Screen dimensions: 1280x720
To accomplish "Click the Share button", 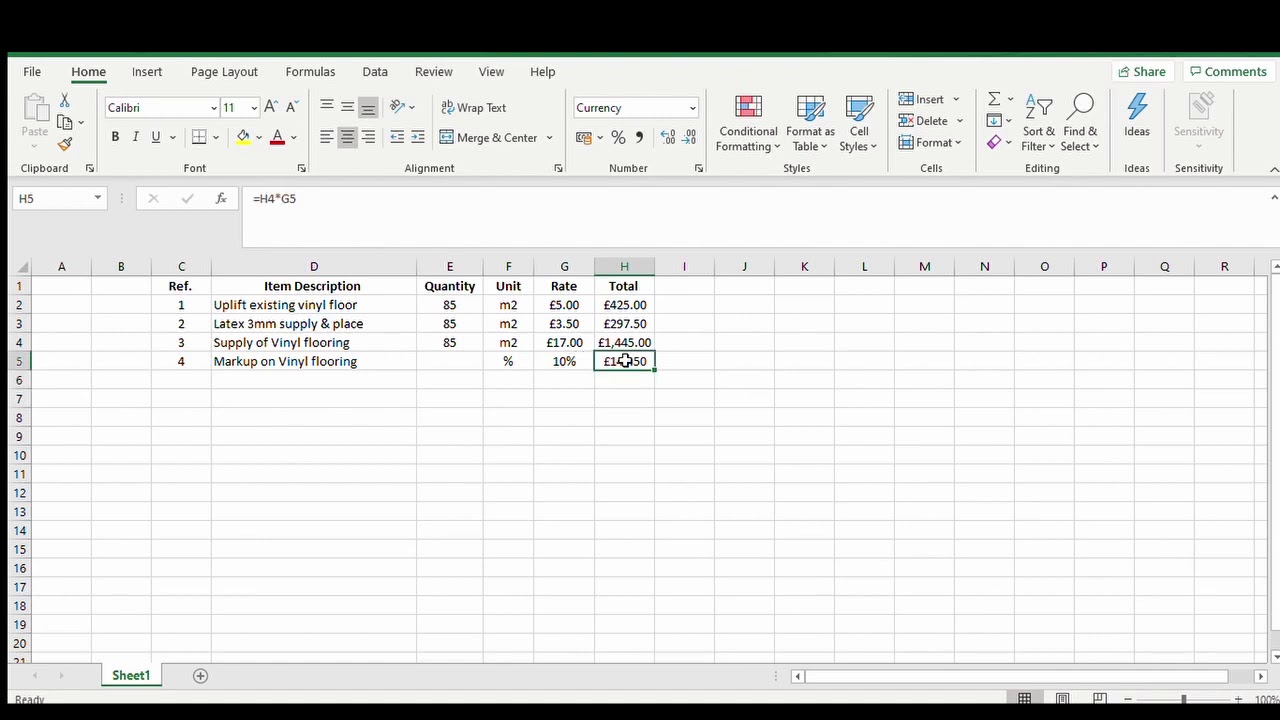I will coord(1142,72).
